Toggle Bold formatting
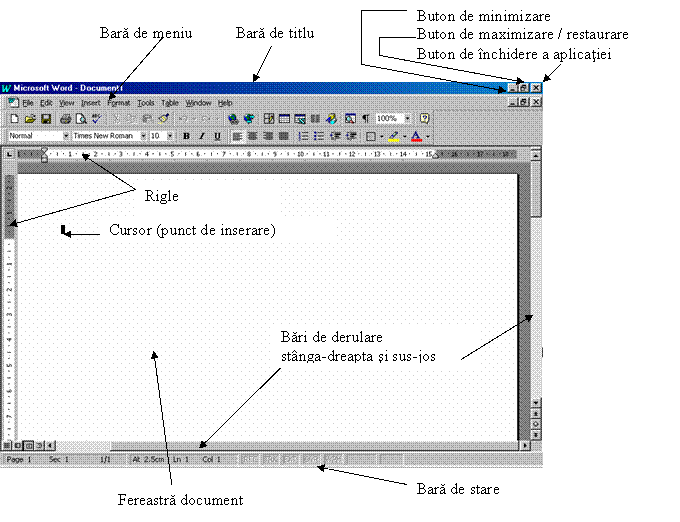 point(186,135)
